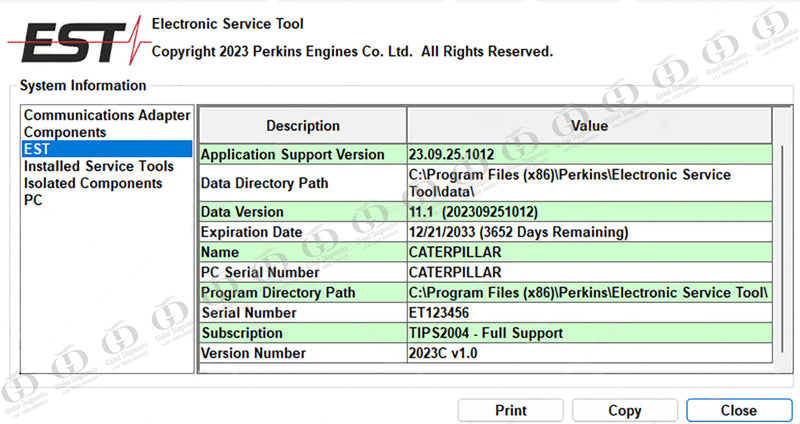
Task: Click value 12/21/2033 (3652 Days Remaining)
Action: (589, 232)
